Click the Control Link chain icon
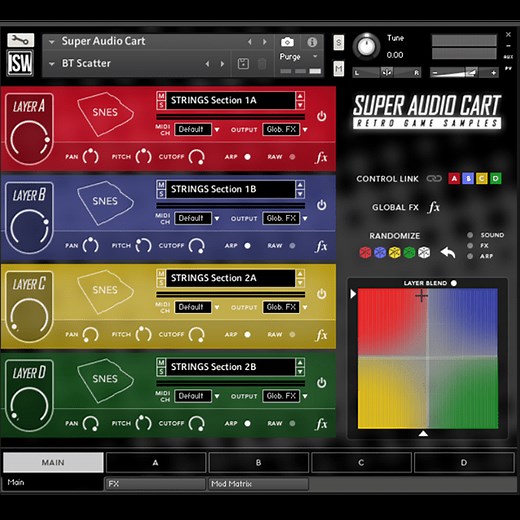 pyautogui.click(x=434, y=179)
